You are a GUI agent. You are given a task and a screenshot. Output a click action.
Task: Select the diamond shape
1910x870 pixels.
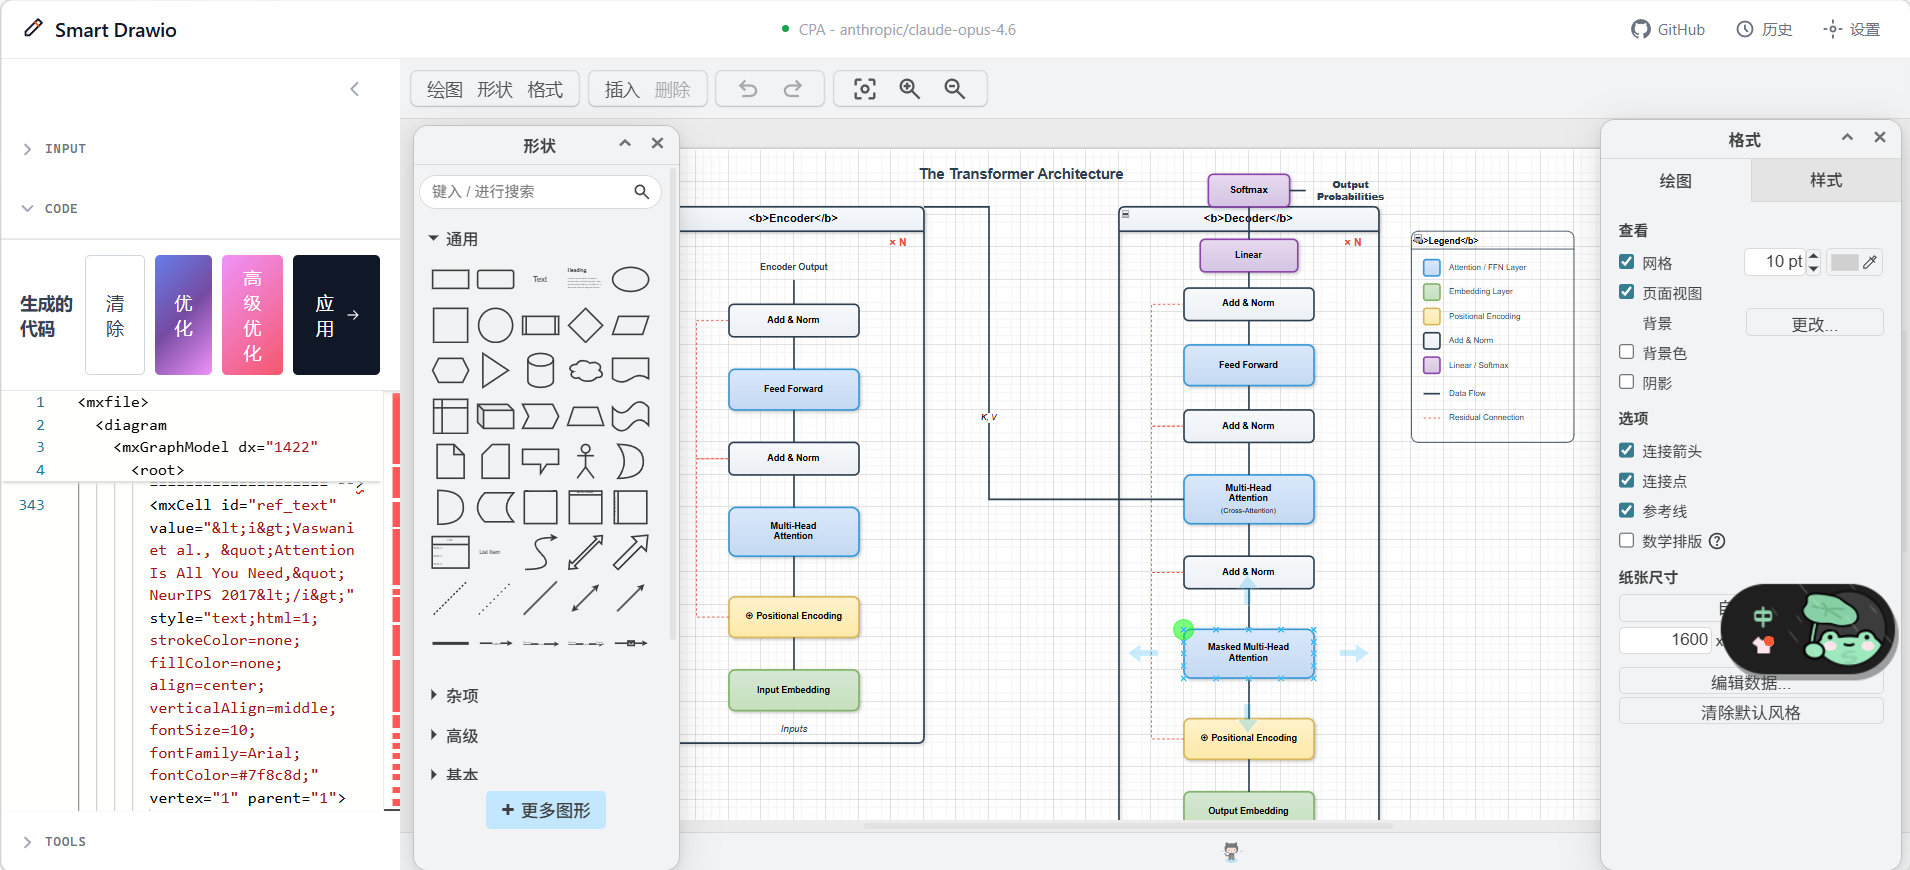[585, 325]
